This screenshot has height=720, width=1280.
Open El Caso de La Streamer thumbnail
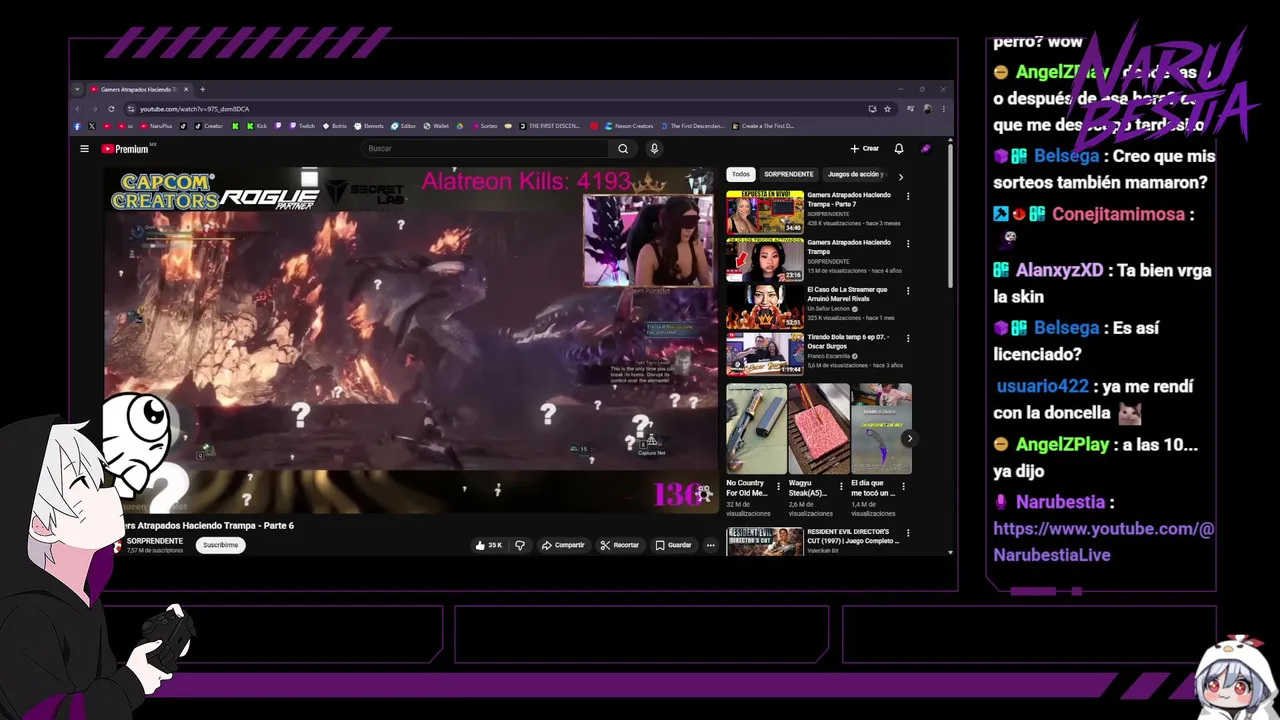(x=765, y=307)
